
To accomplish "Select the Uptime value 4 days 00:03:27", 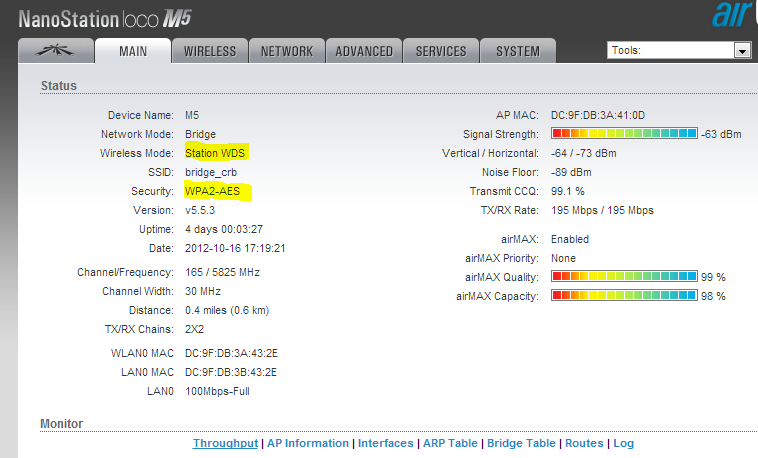I will point(224,229).
